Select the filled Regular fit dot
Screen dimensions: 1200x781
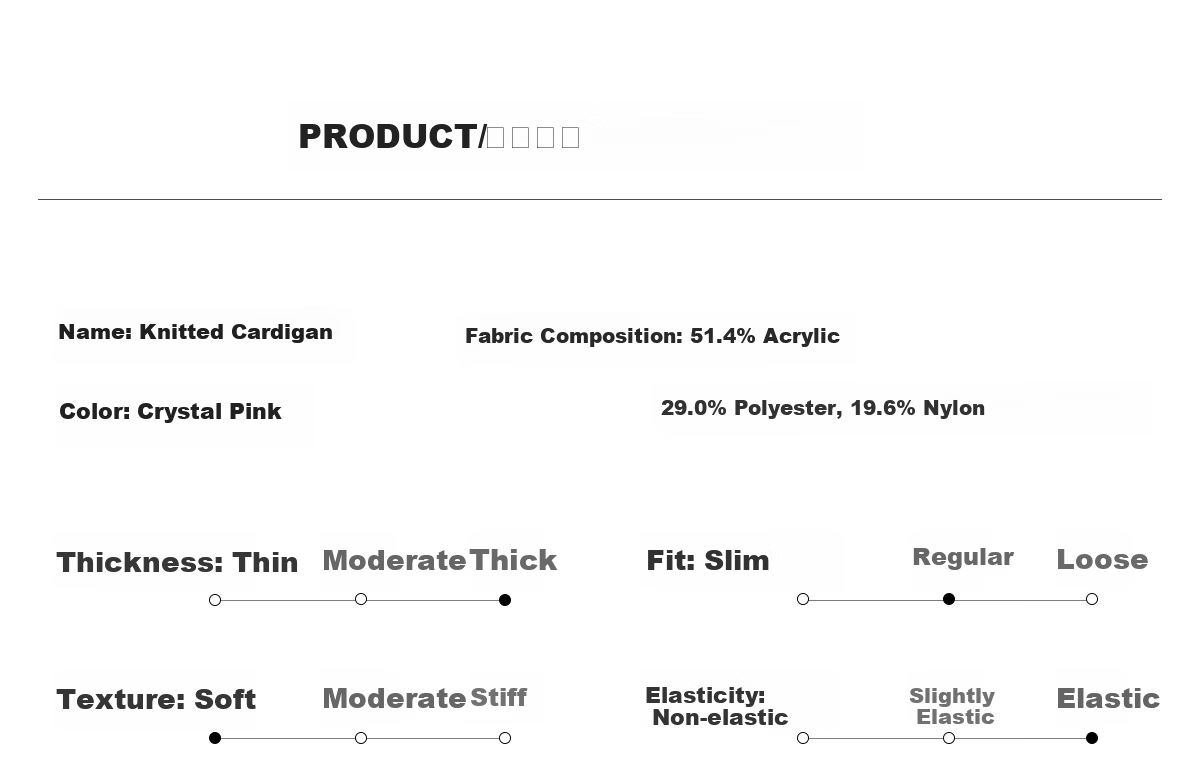click(949, 599)
